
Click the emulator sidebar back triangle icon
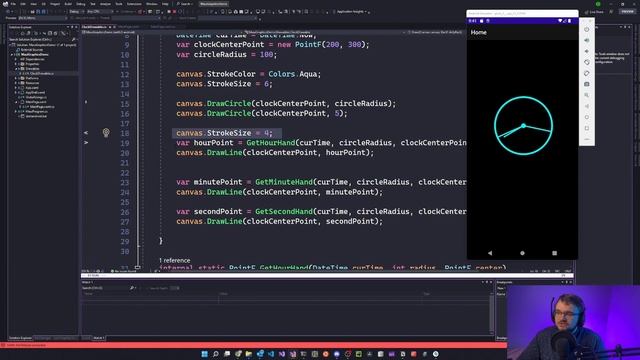[x=587, y=106]
